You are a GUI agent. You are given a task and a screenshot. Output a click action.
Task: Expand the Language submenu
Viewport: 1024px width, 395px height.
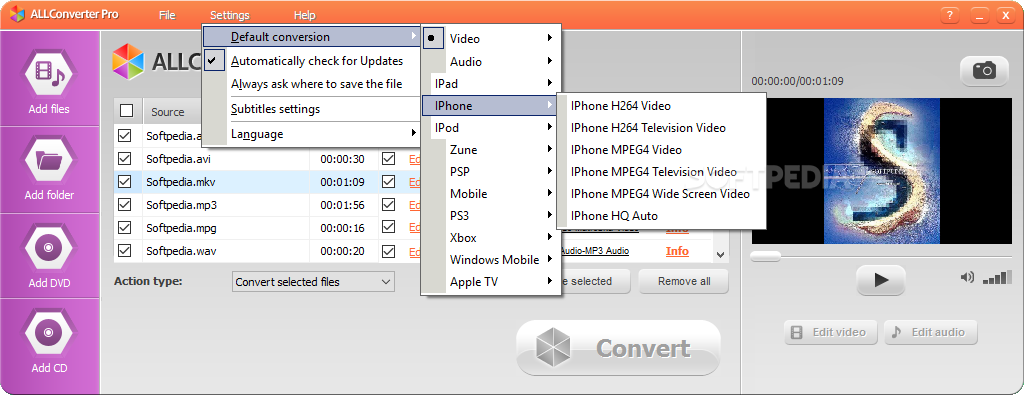pyautogui.click(x=312, y=134)
